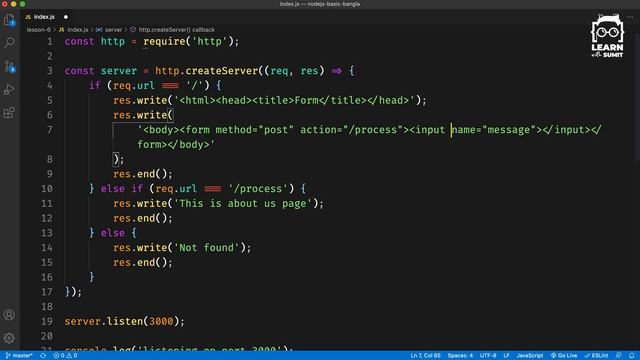Image resolution: width=640 pixels, height=360 pixels.
Task: Click Ln 7, Col 65 in the status bar
Action: point(425,356)
